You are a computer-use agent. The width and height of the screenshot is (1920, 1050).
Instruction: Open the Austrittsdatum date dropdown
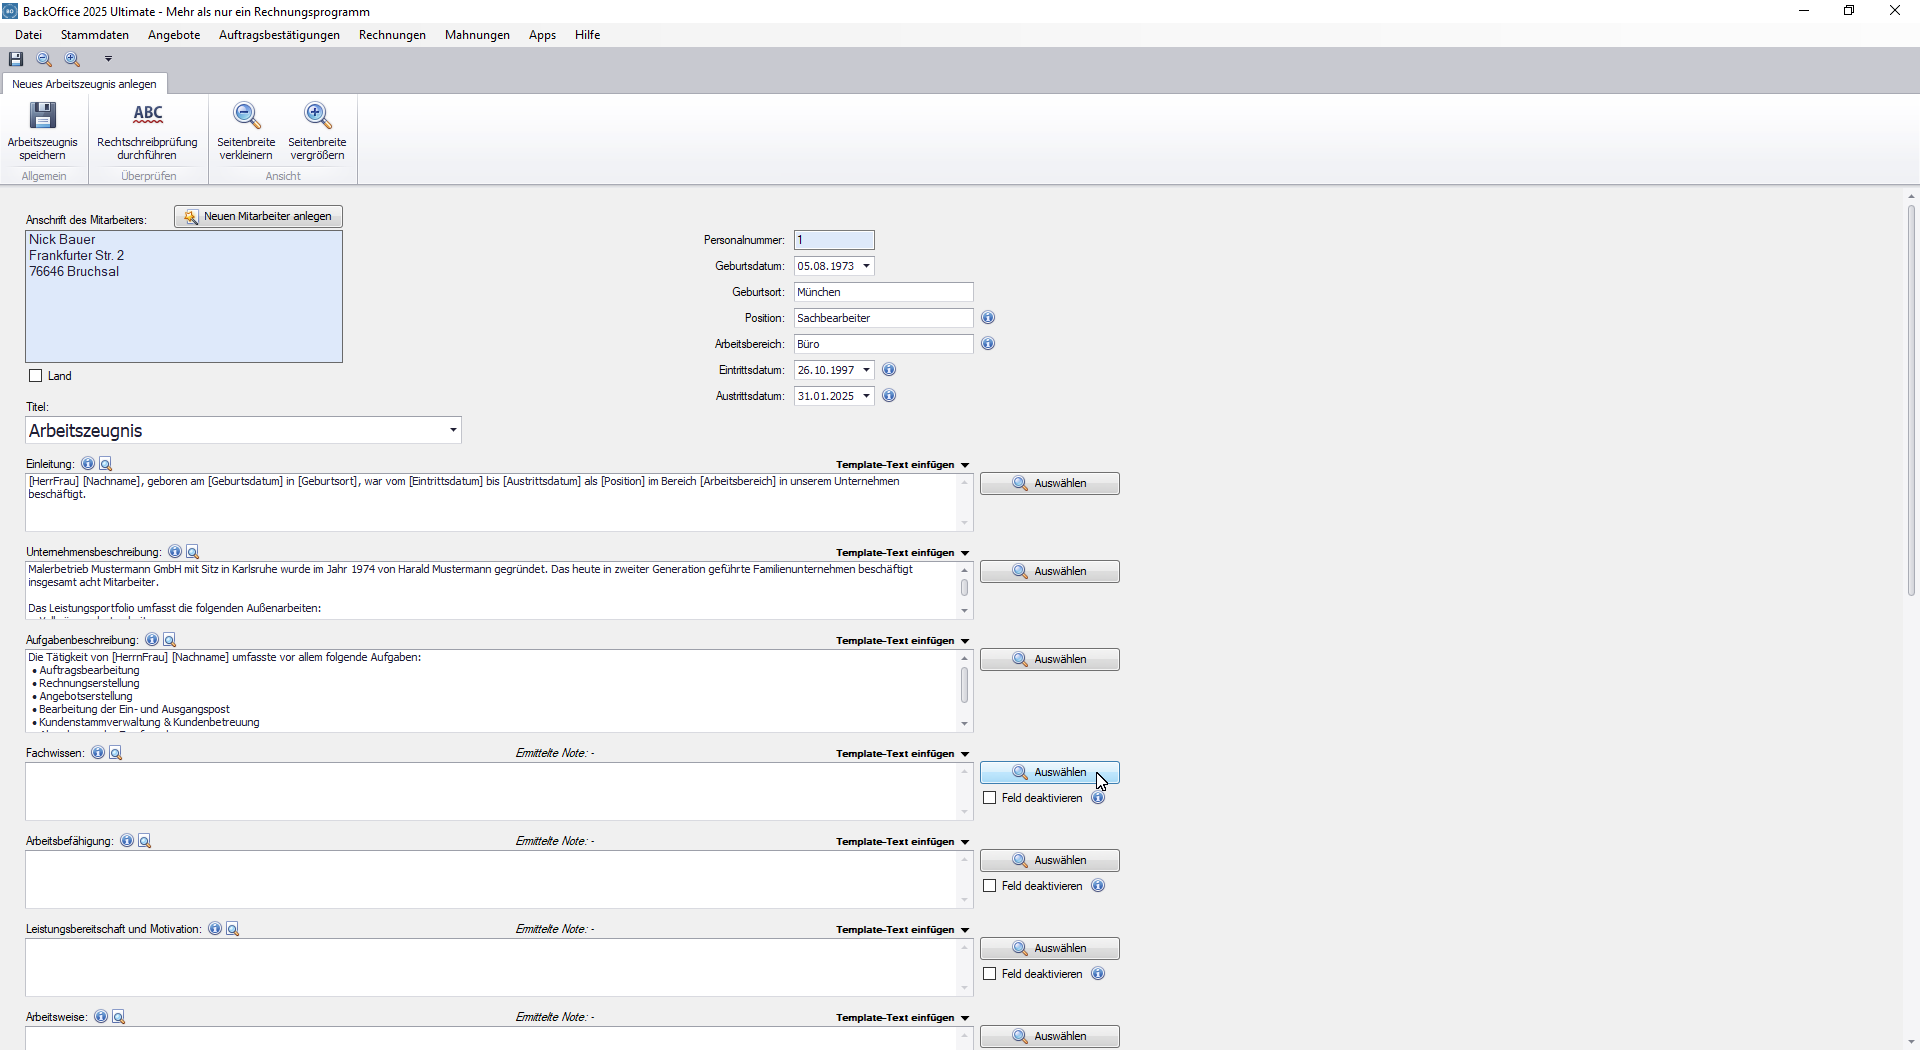pos(866,396)
